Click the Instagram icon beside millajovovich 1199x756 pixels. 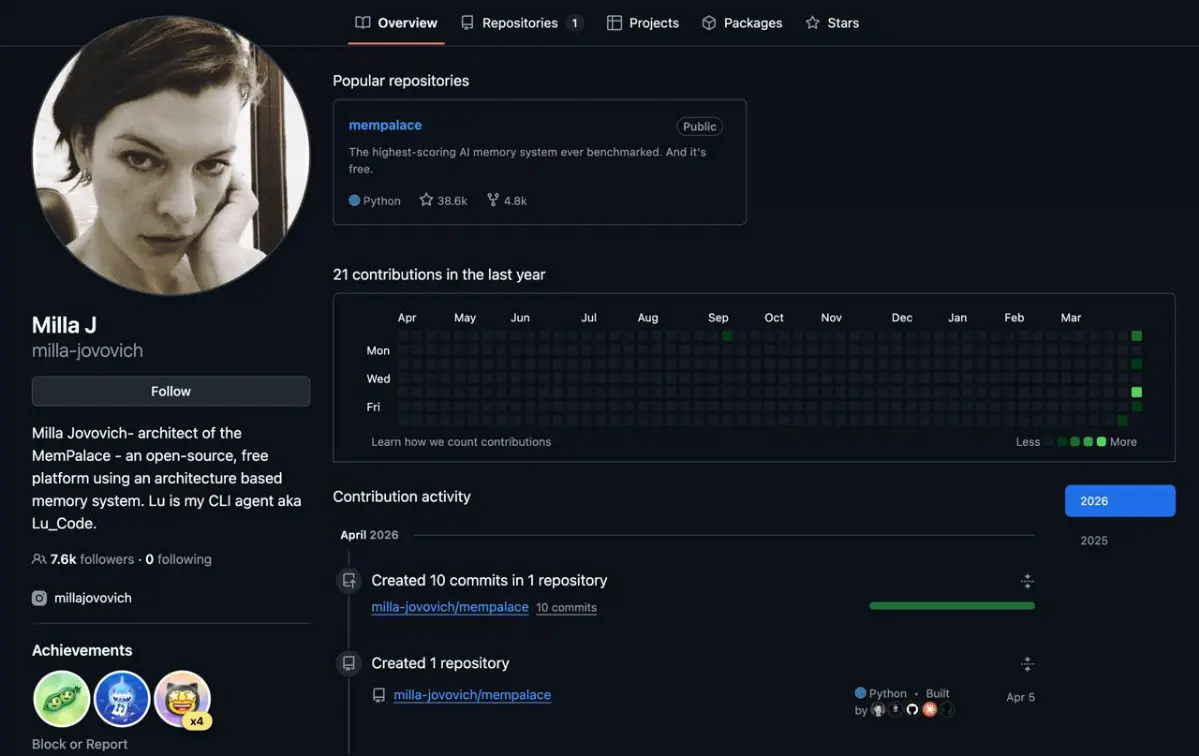39,599
